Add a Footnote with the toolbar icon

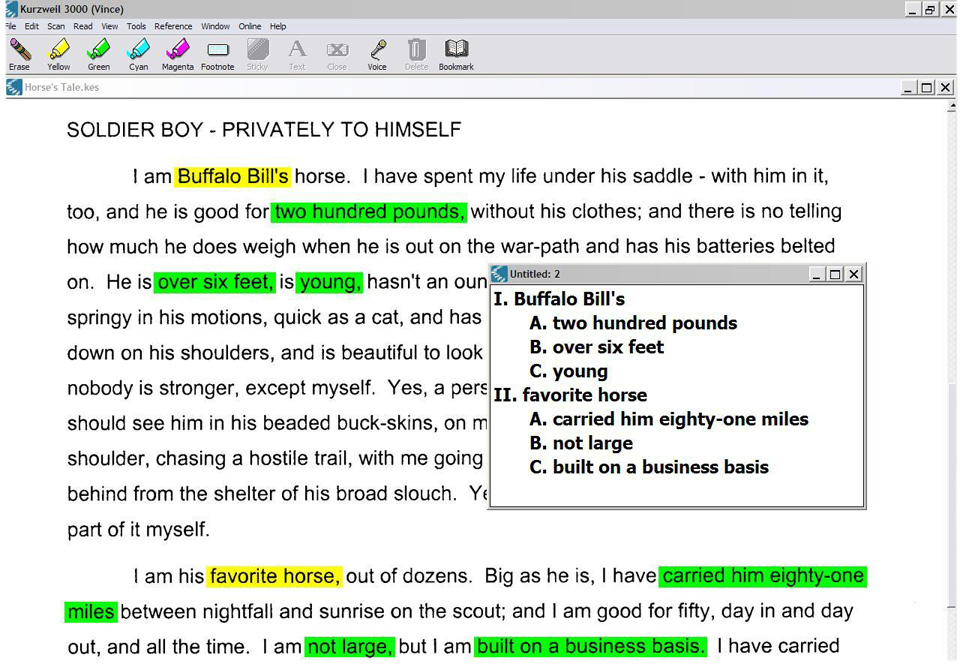[x=218, y=54]
